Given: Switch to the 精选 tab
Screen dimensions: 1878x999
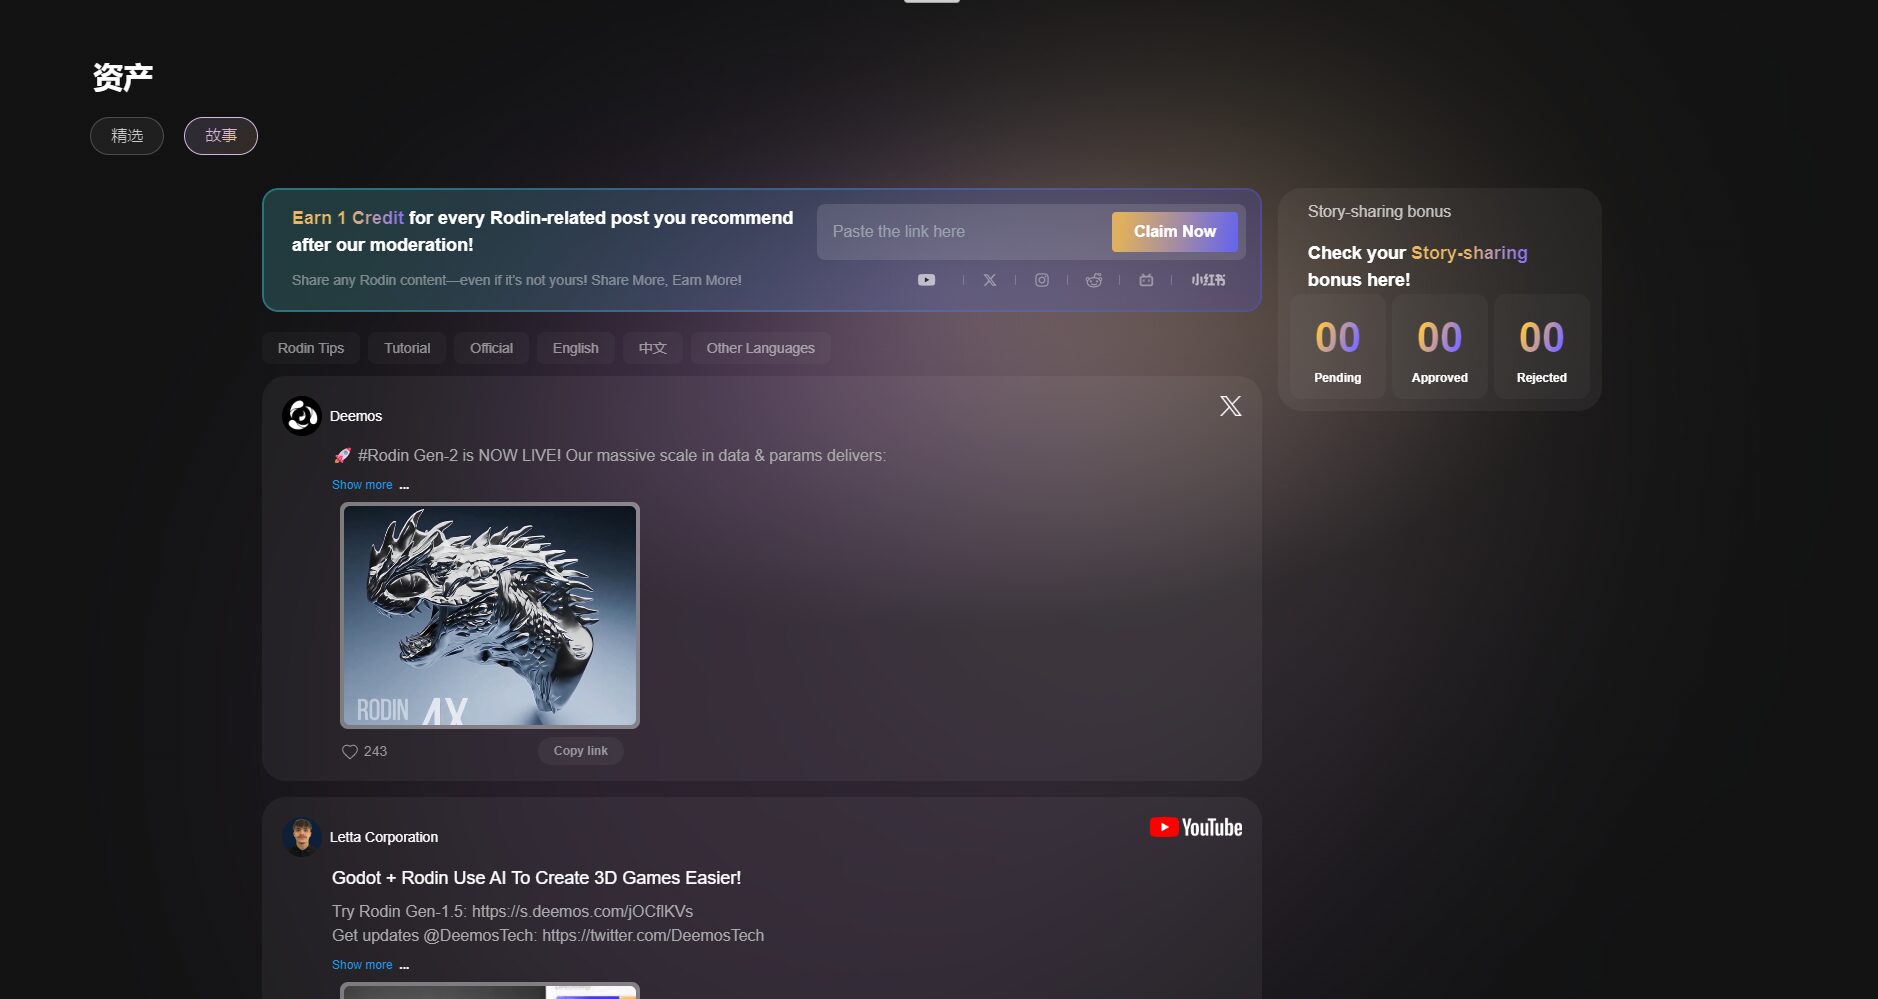Looking at the screenshot, I should pyautogui.click(x=127, y=136).
